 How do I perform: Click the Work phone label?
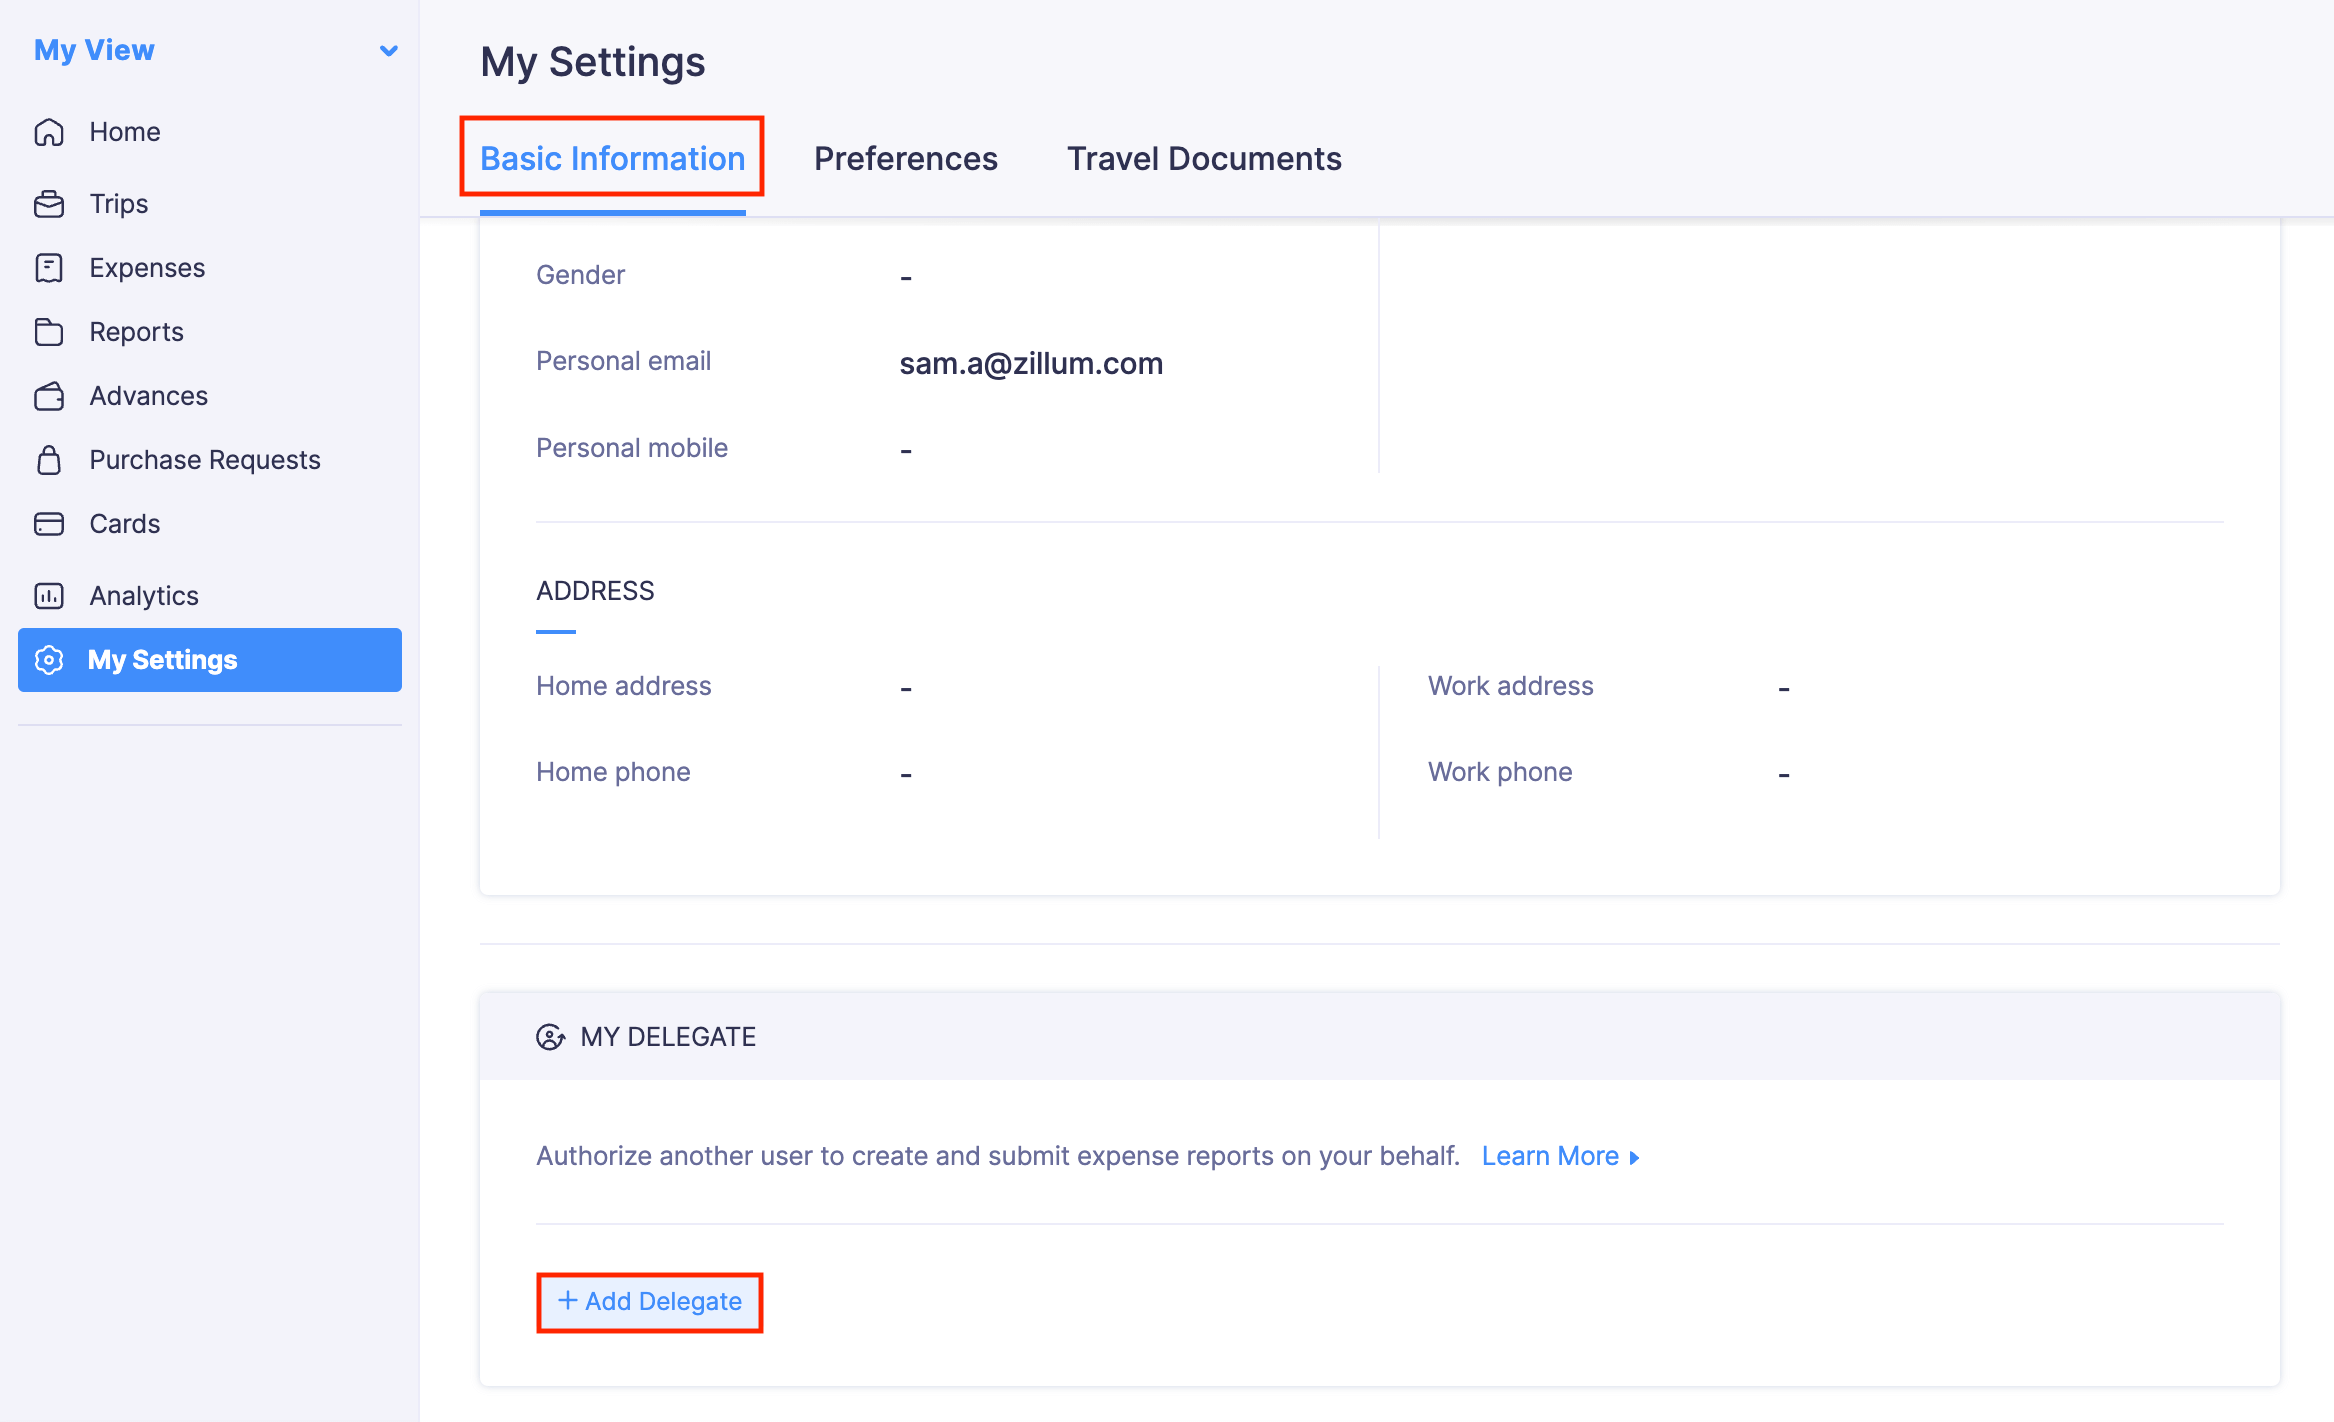(1500, 772)
